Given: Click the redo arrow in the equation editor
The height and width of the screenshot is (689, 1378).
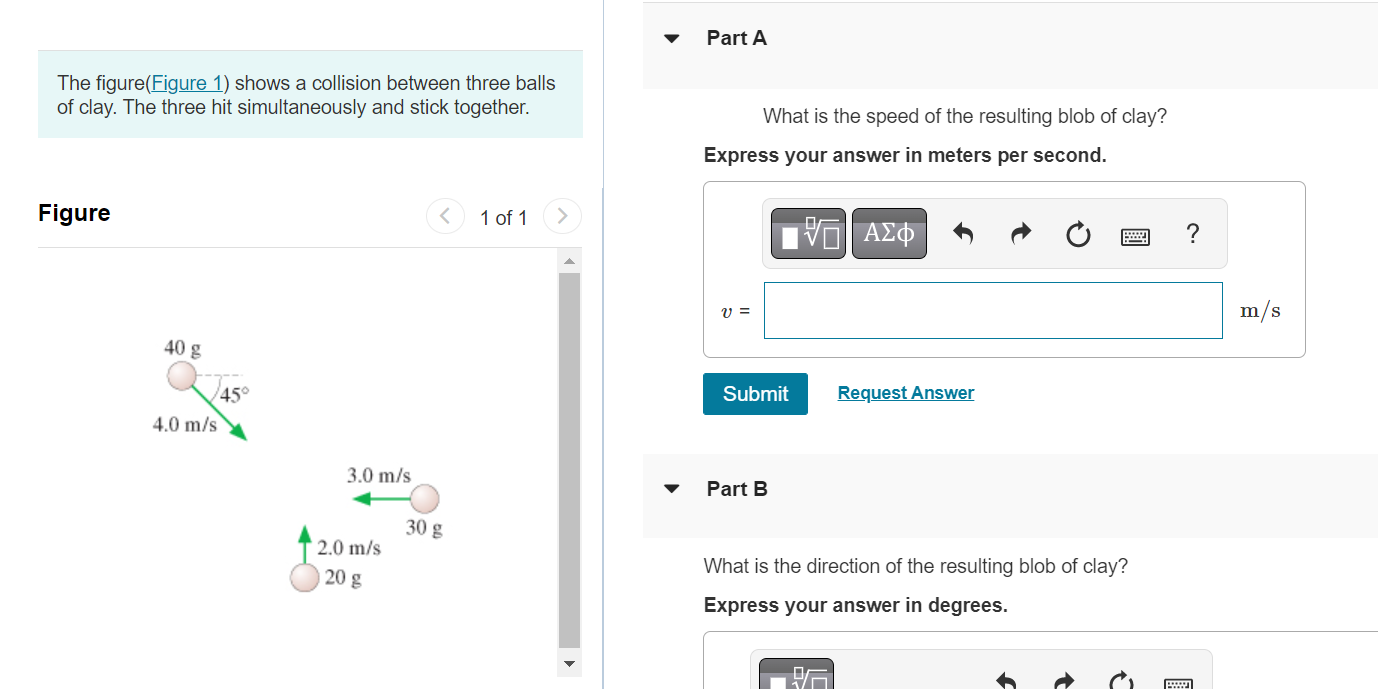Looking at the screenshot, I should pos(1020,233).
